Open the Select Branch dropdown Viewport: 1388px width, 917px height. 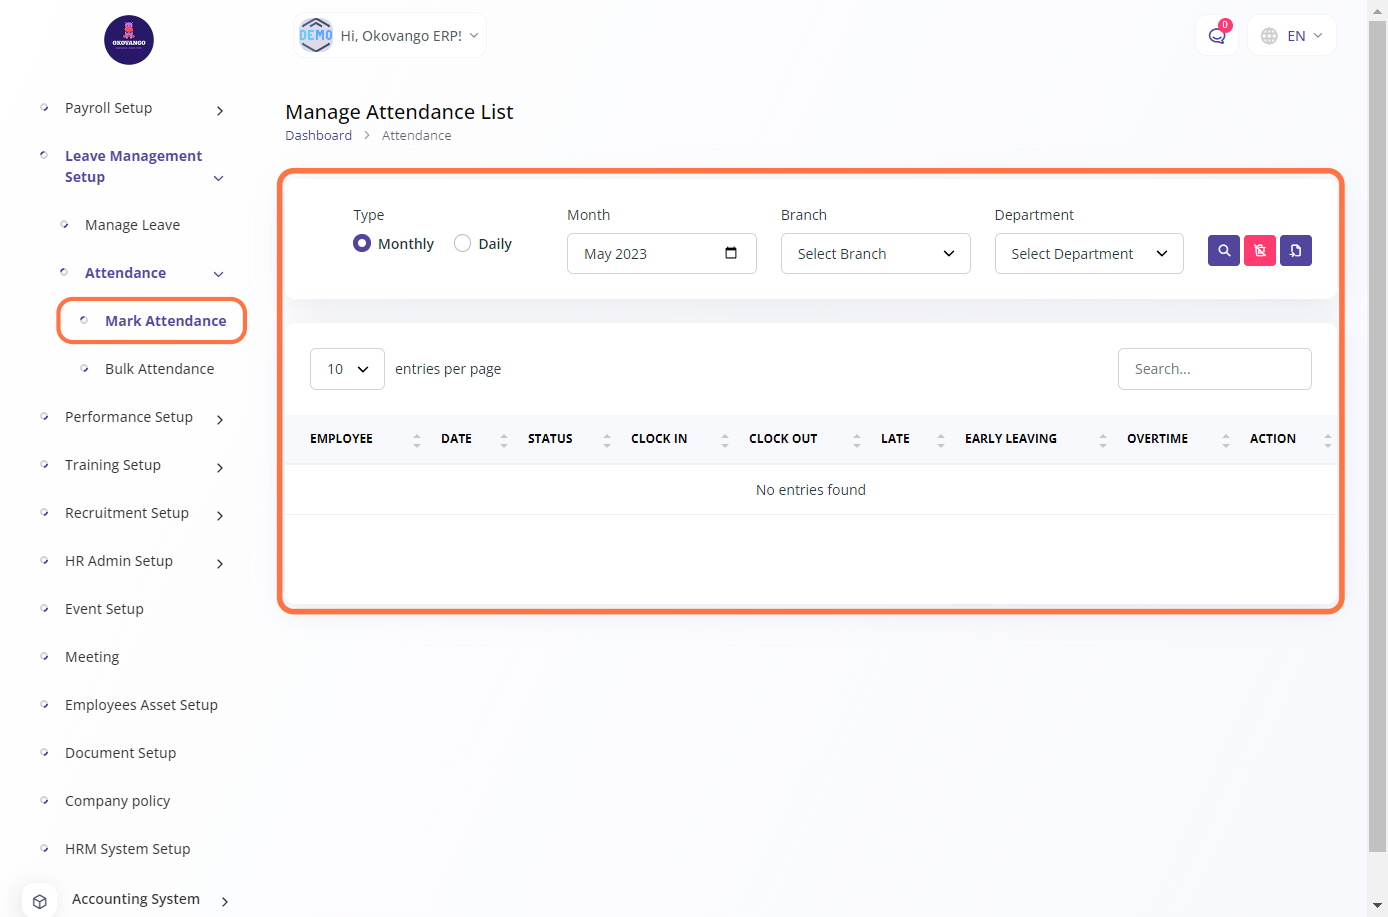coord(875,254)
